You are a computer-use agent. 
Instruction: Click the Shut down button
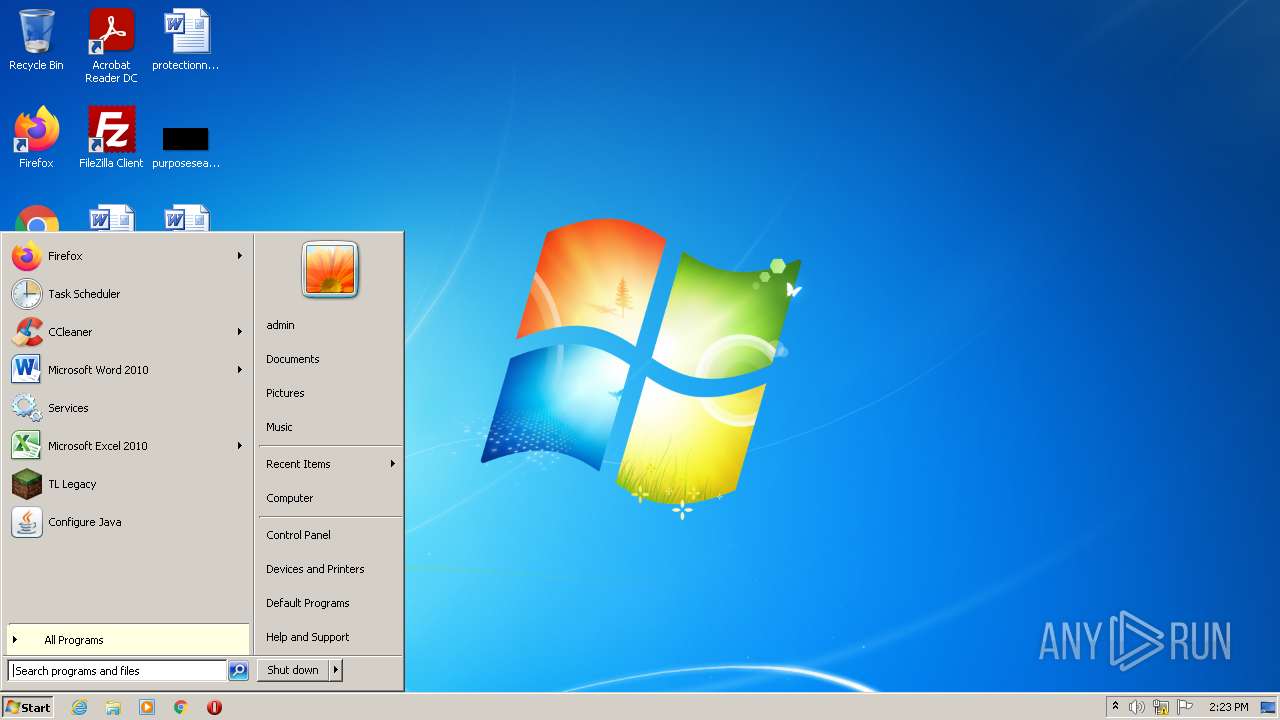tap(293, 670)
